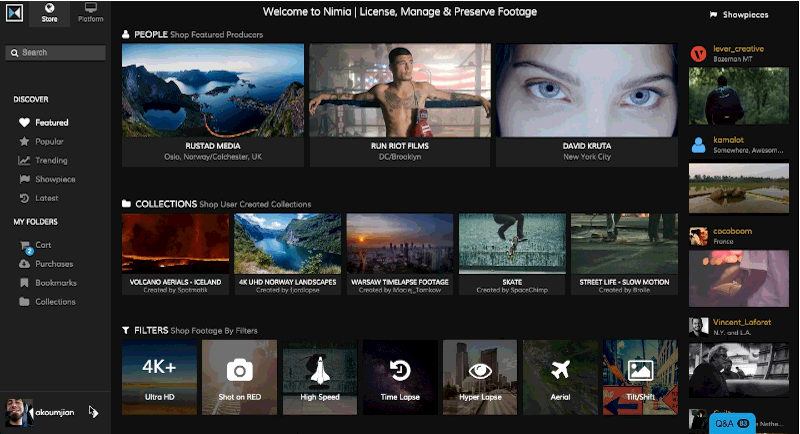Open the Rustad Media producer thumbnail
Viewport: 800px width, 434px height.
pos(213,90)
